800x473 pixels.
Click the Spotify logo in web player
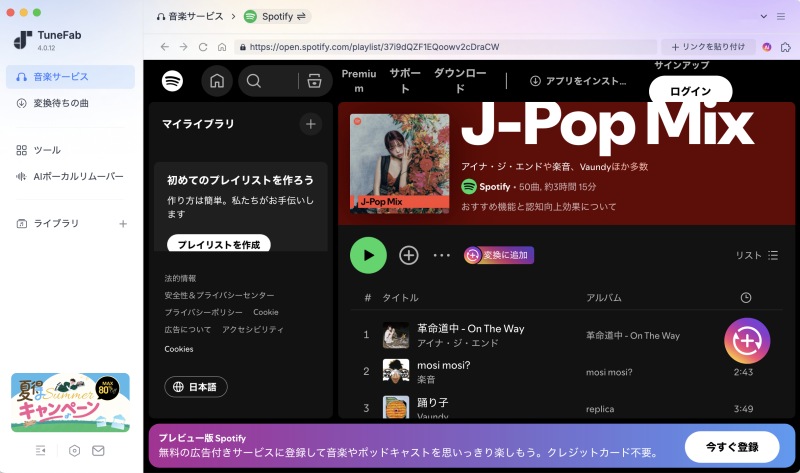click(x=172, y=81)
